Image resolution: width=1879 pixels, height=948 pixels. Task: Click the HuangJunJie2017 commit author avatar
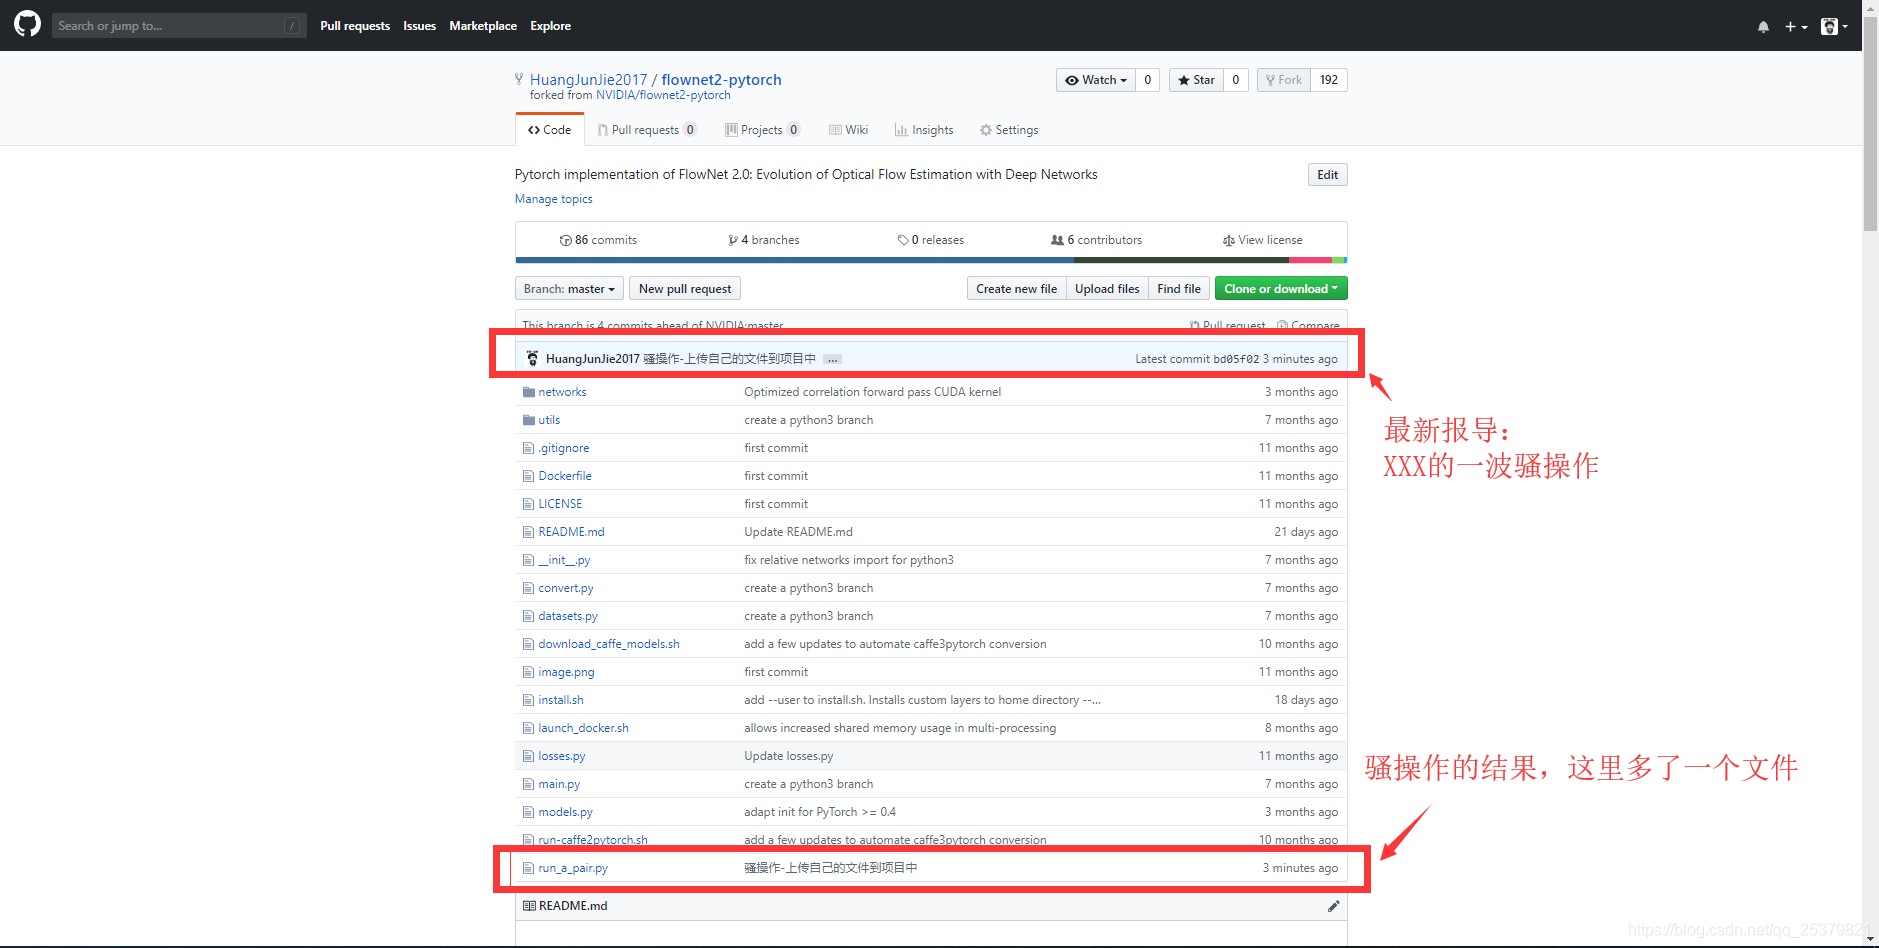532,358
